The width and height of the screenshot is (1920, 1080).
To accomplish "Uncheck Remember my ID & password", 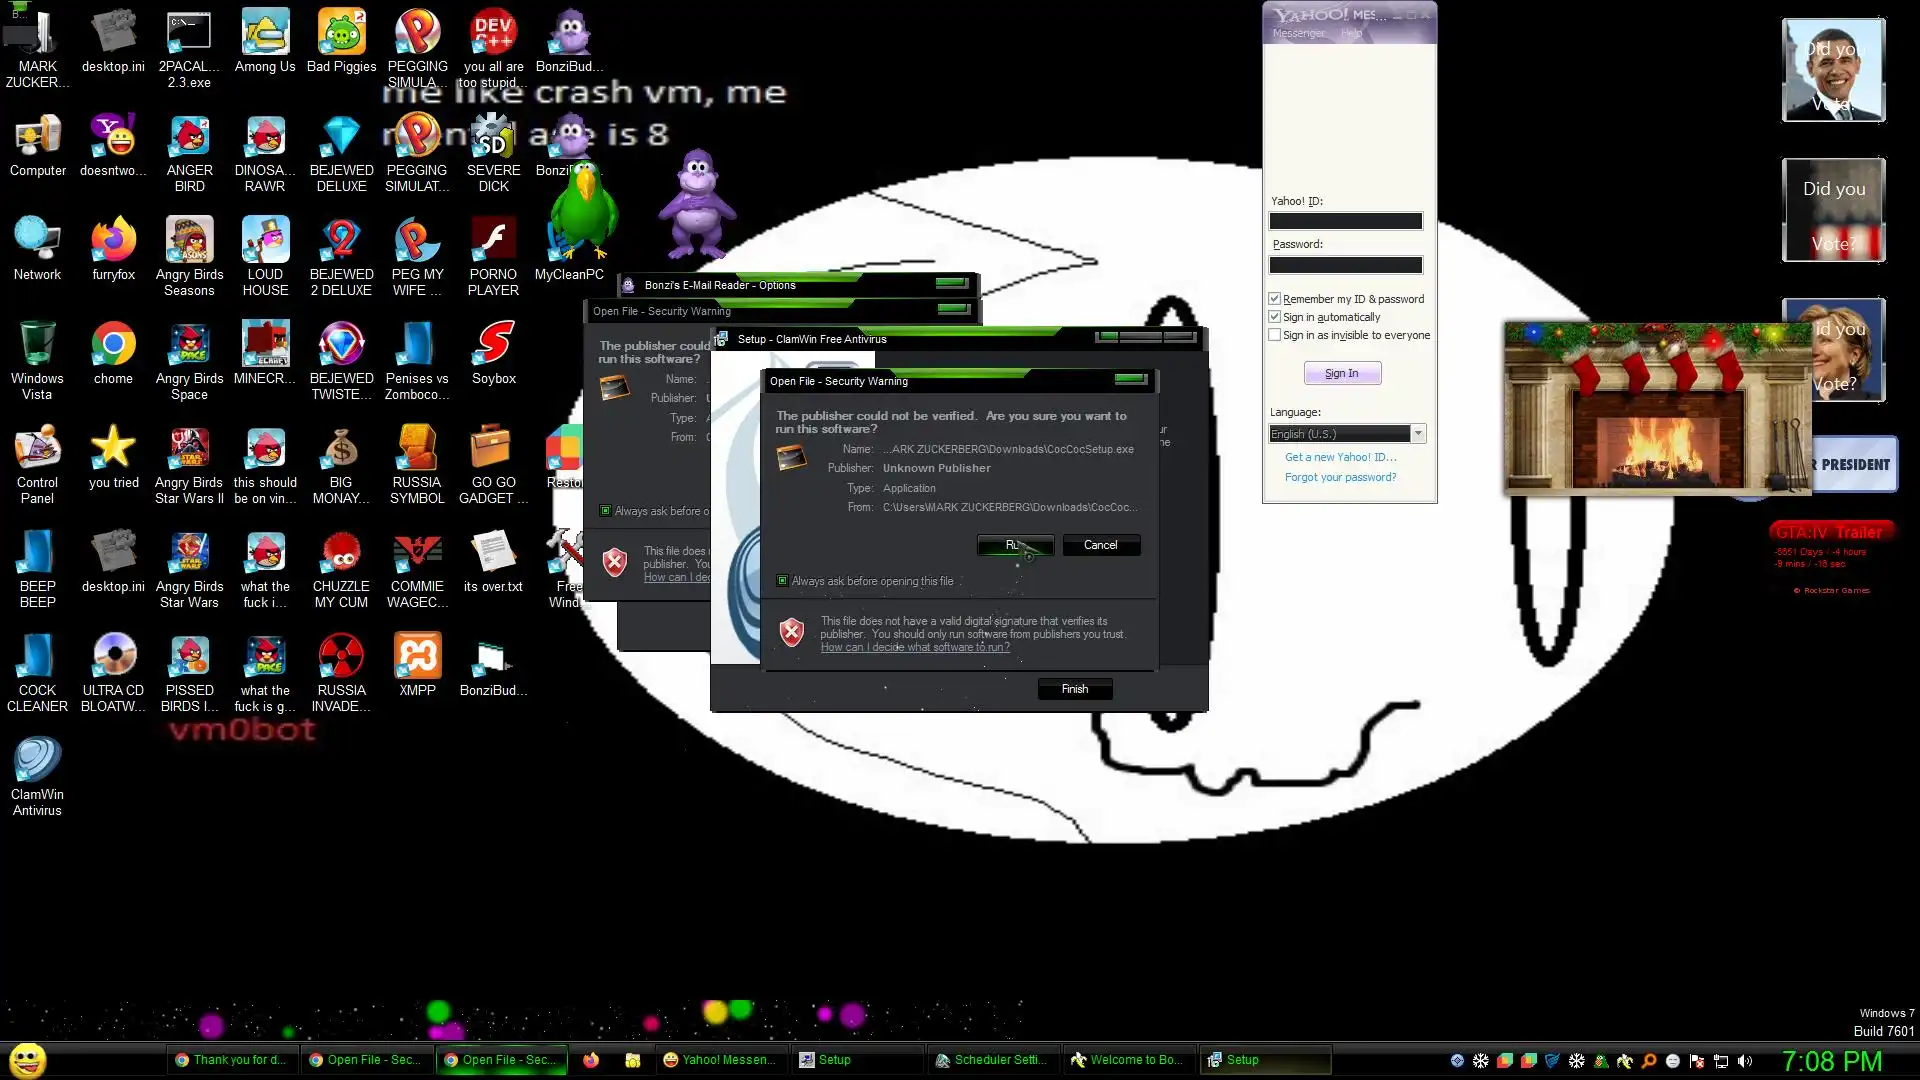I will click(x=1275, y=299).
